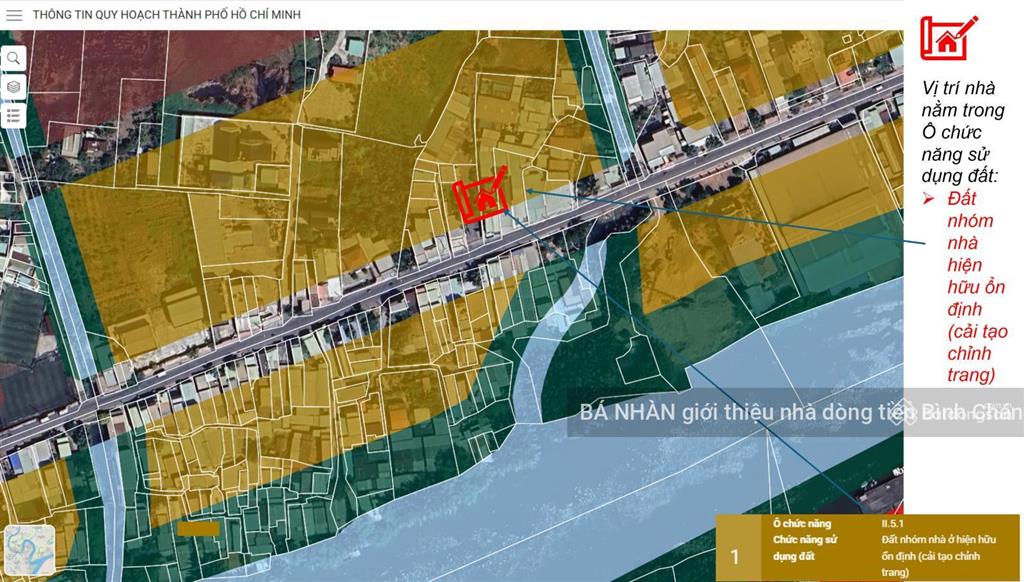Click the II.5.1 zone code value
The width and height of the screenshot is (1024, 582).
pyautogui.click(x=886, y=523)
